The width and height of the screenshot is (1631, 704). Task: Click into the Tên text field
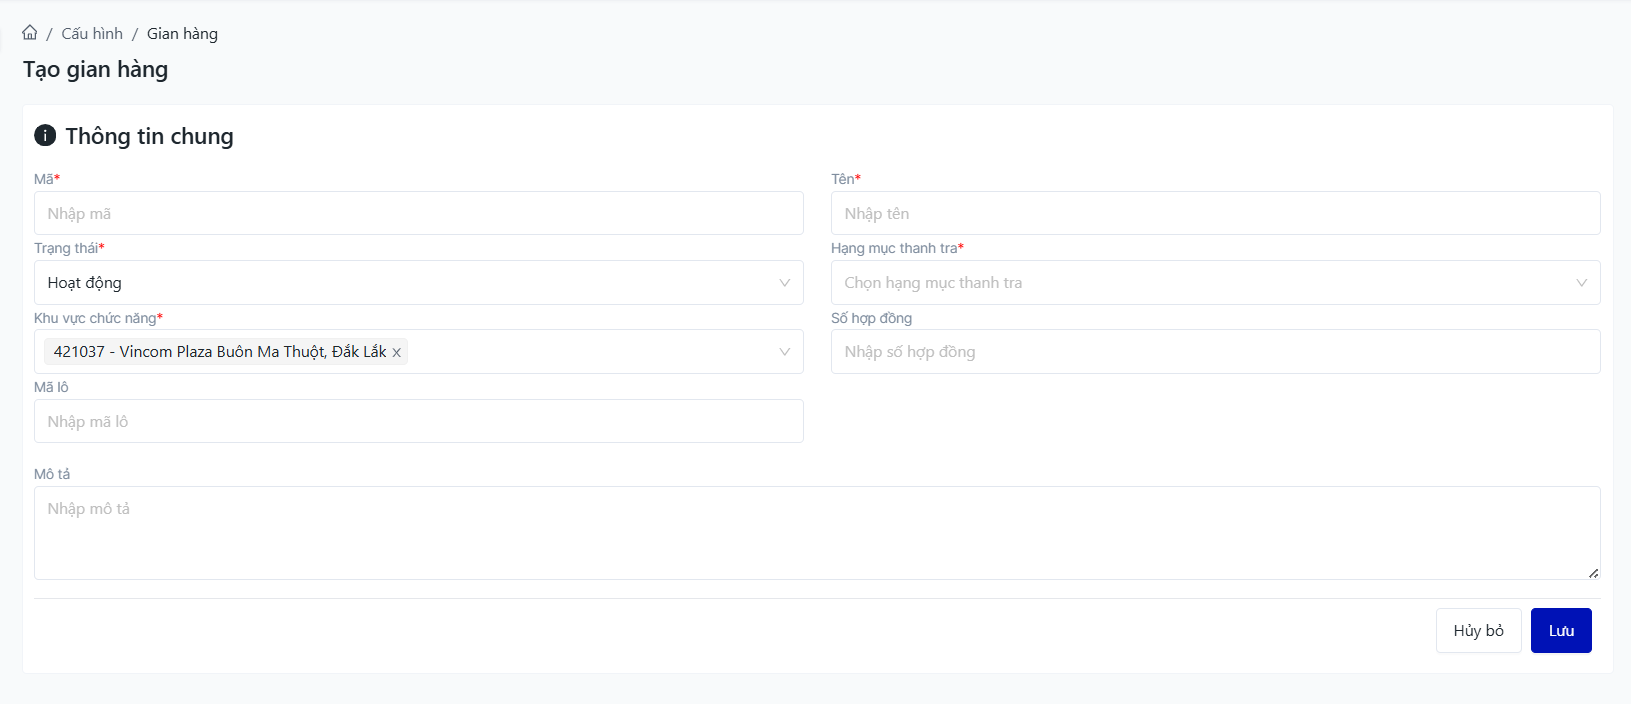(1215, 214)
